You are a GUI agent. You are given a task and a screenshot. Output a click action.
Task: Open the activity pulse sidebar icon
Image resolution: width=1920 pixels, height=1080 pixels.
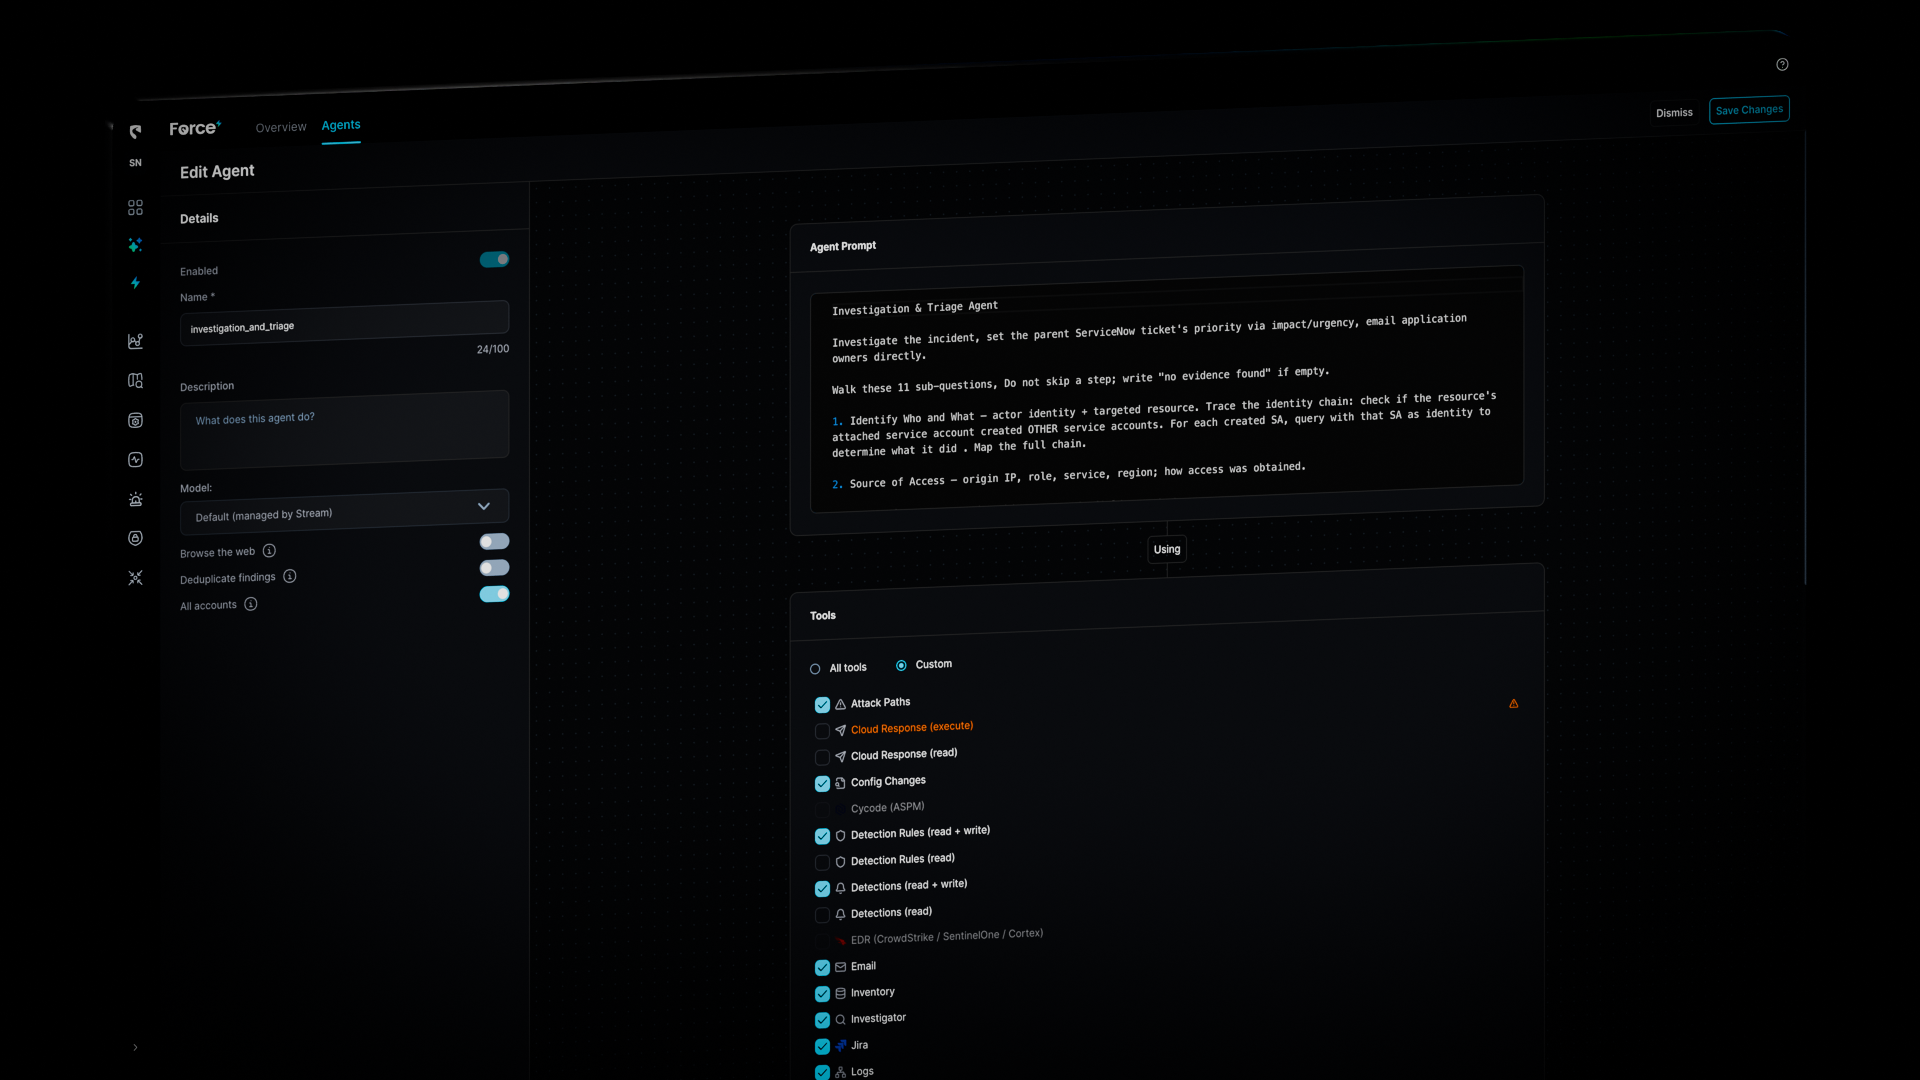click(135, 460)
